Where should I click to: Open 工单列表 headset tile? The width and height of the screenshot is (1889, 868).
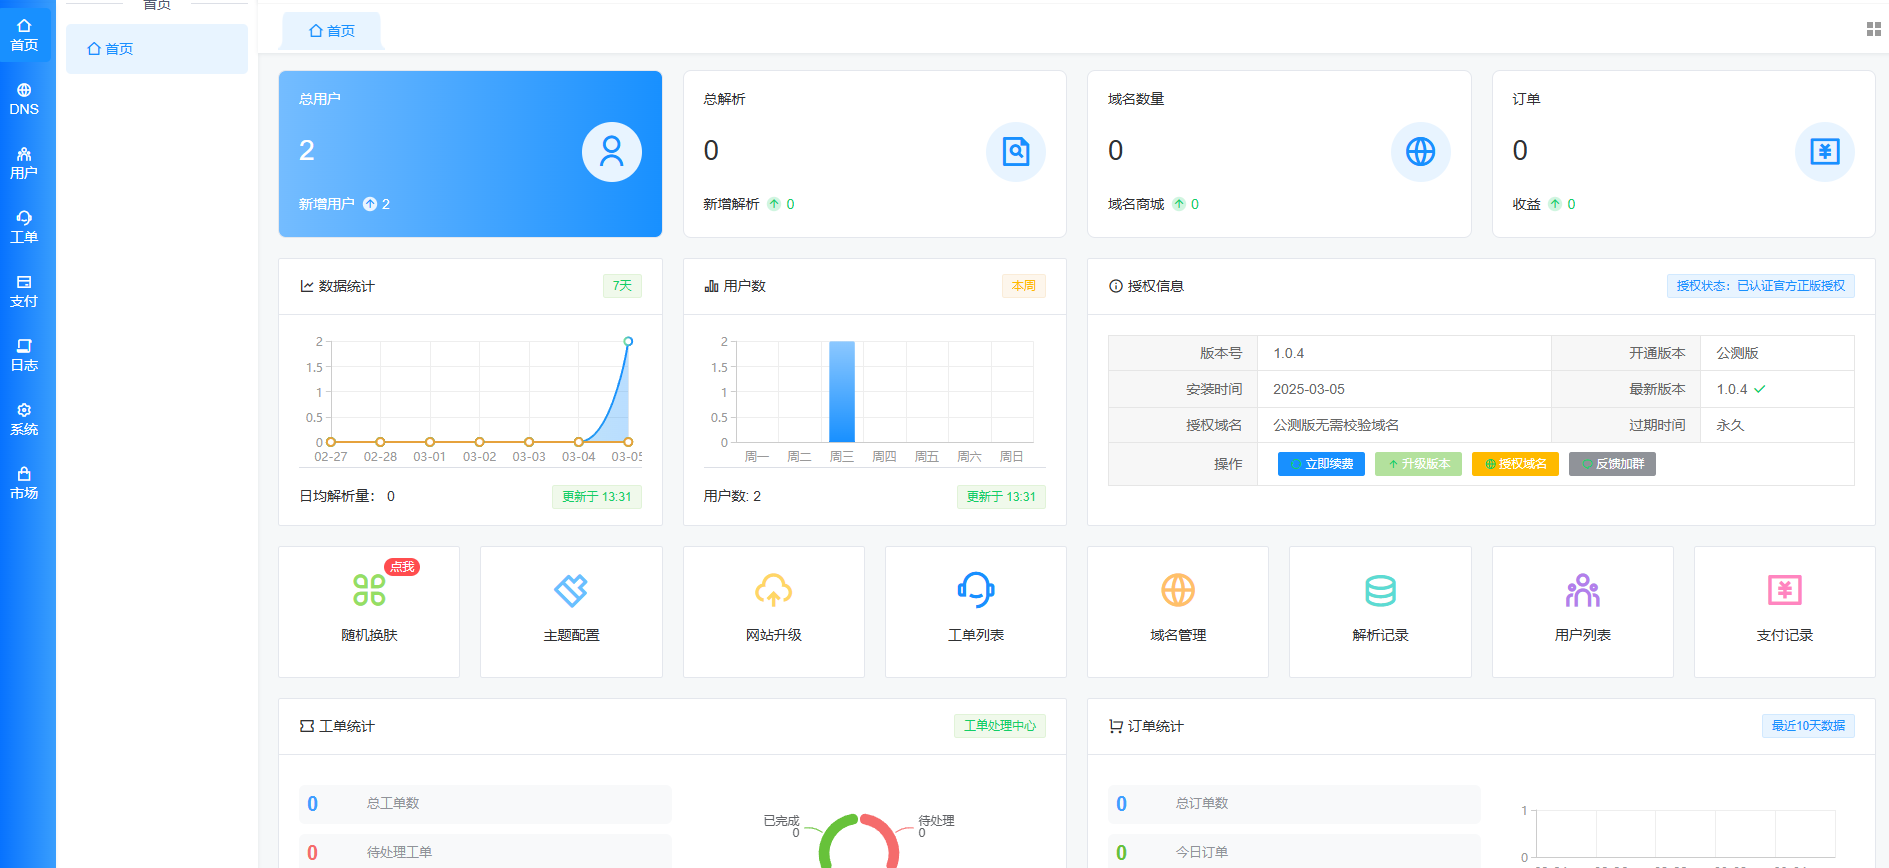(x=976, y=612)
